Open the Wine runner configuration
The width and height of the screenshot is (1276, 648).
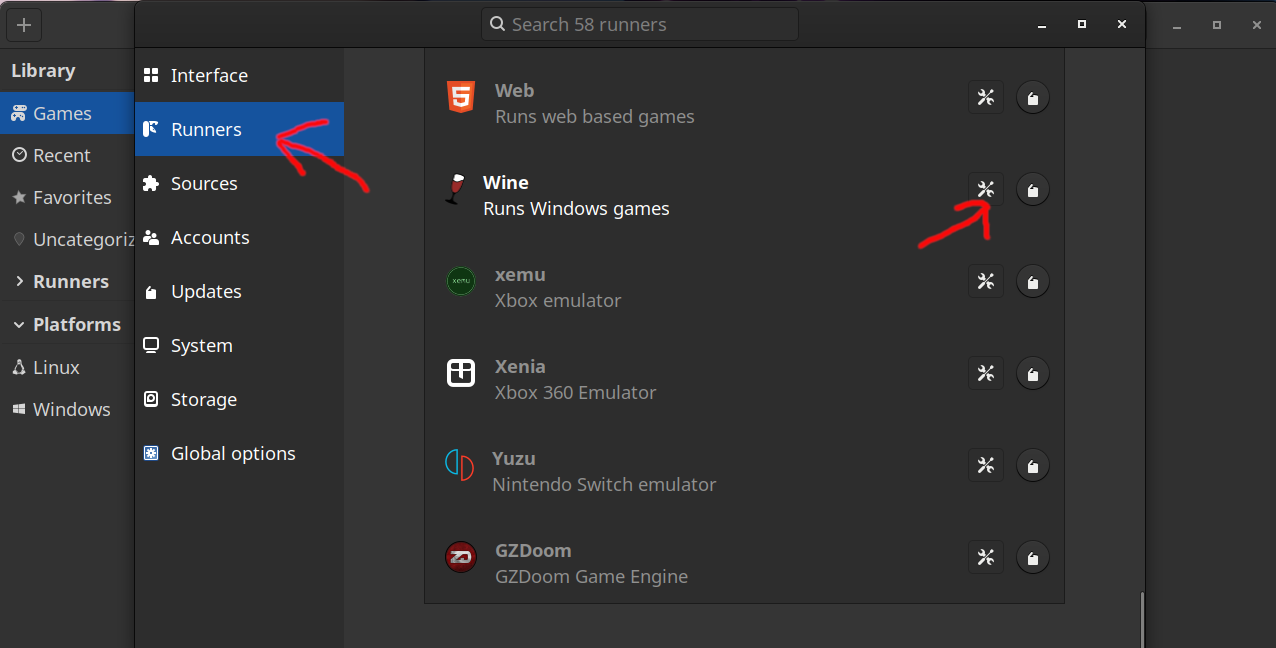click(986, 189)
